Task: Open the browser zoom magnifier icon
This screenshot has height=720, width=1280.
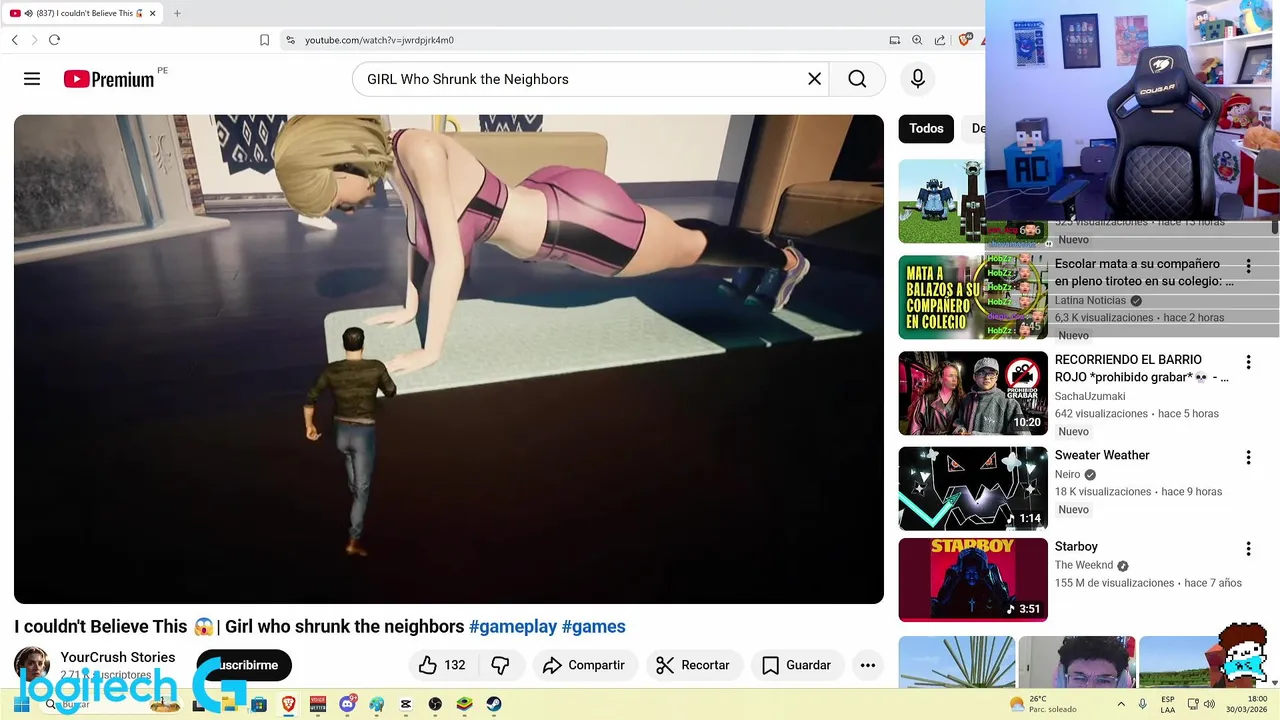Action: point(917,40)
